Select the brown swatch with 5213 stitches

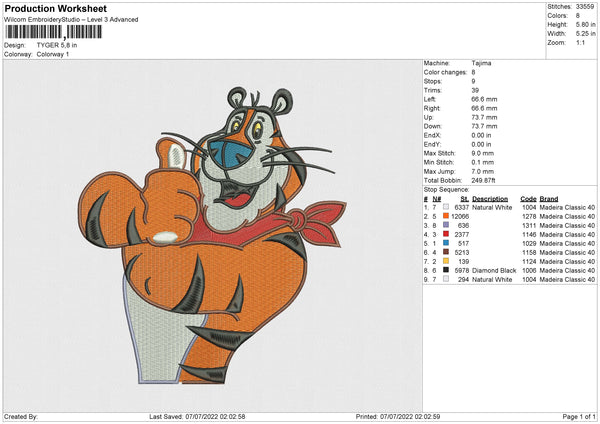[446, 252]
